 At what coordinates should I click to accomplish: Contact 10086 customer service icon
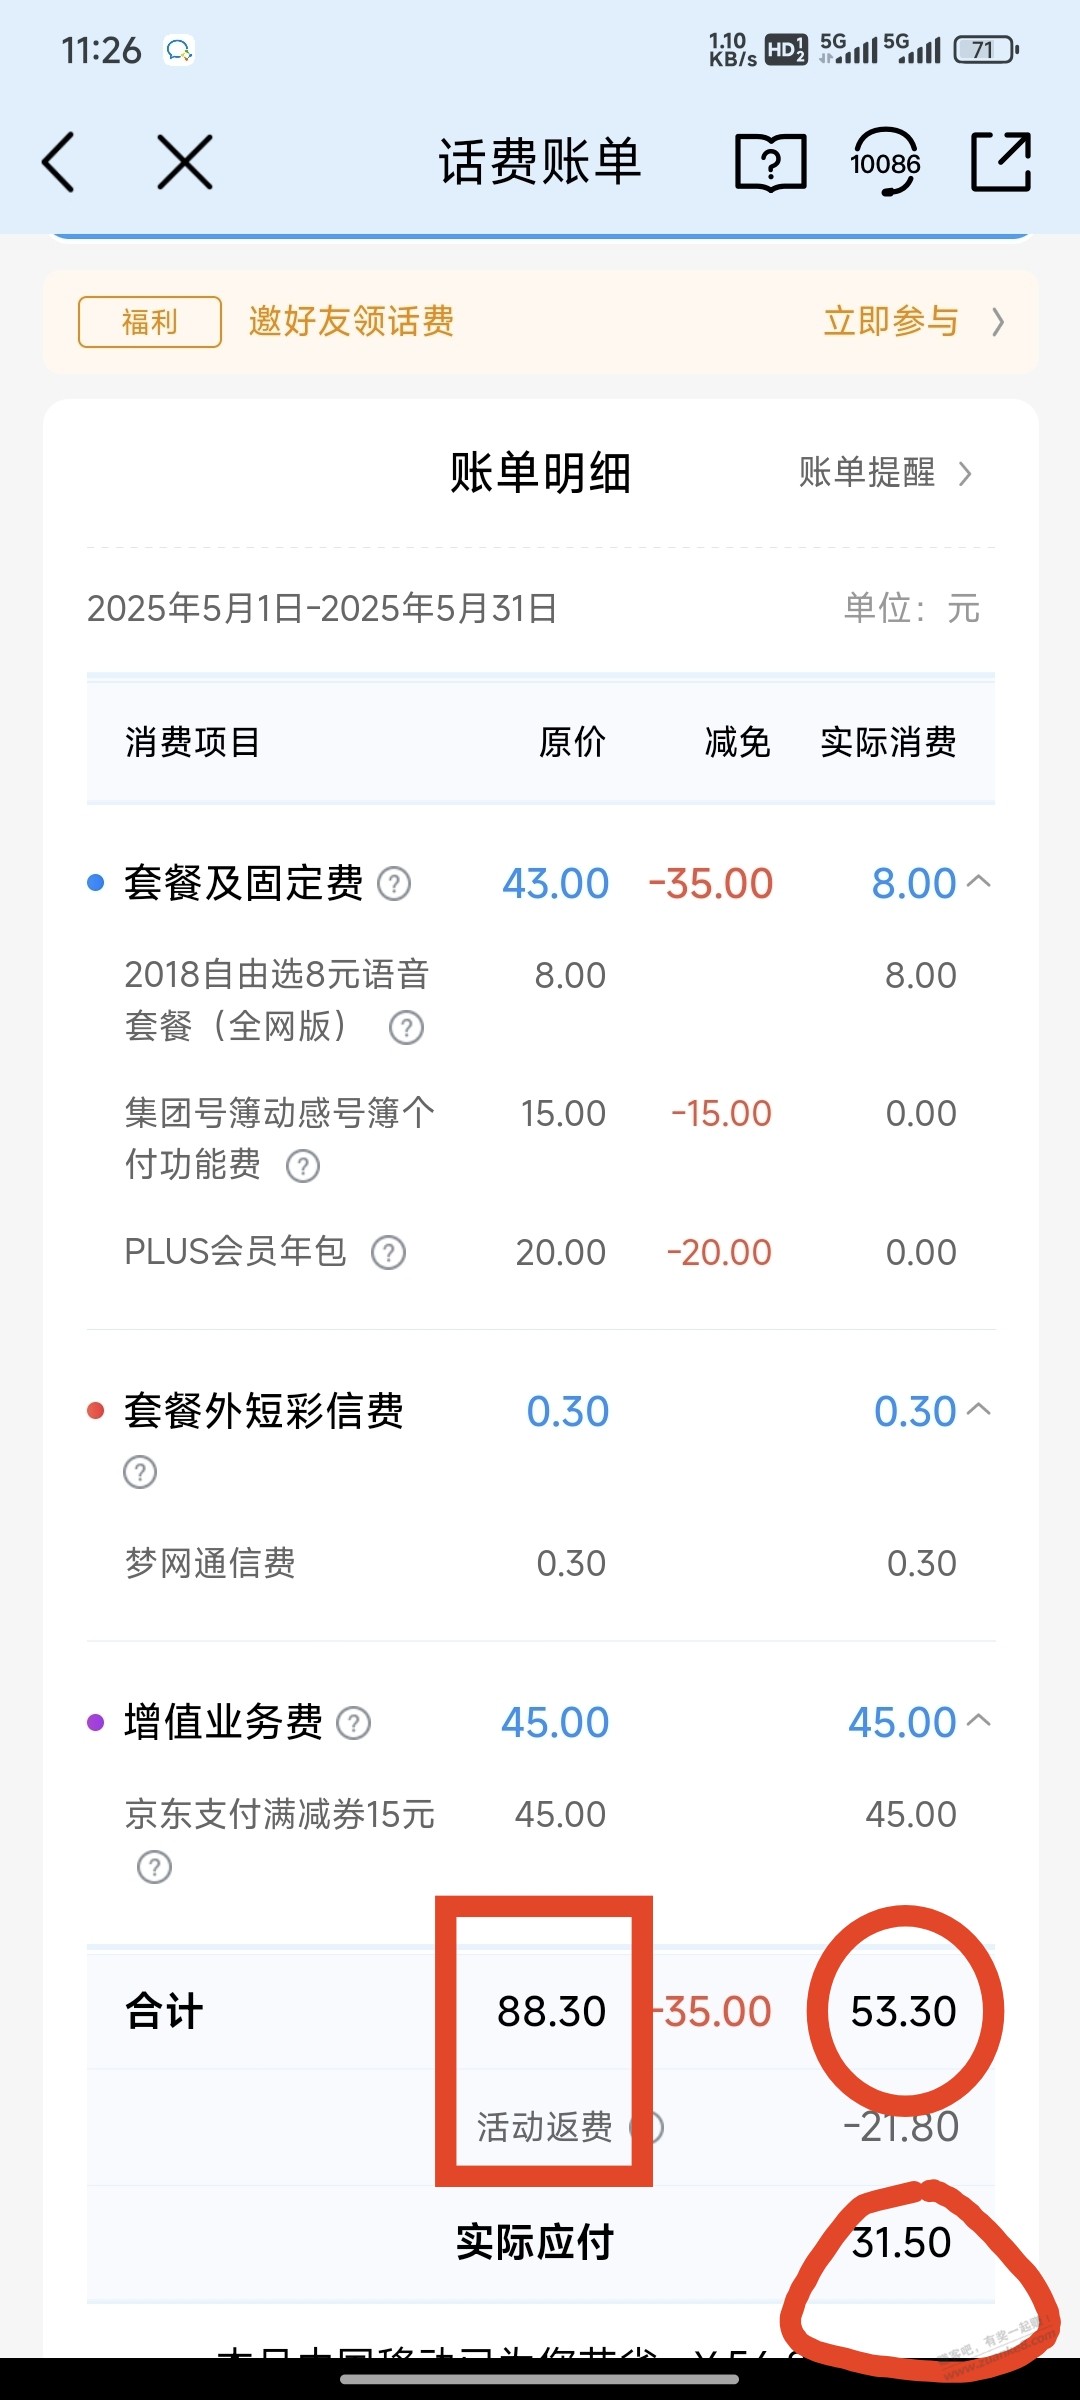[885, 162]
